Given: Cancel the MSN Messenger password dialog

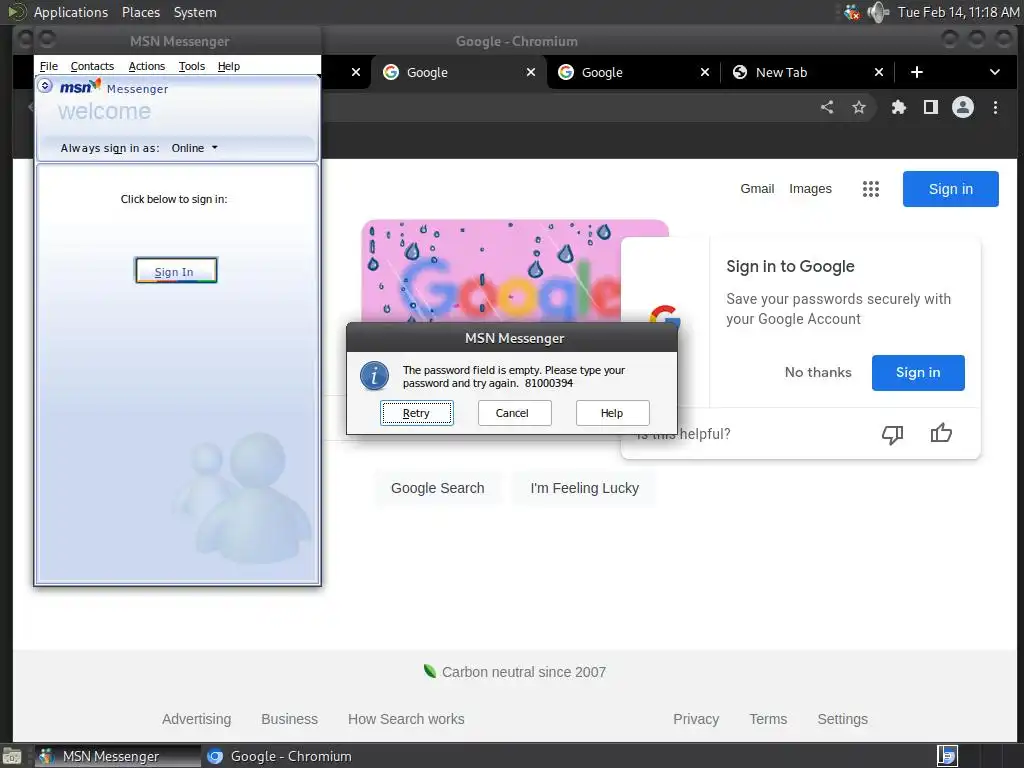Looking at the screenshot, I should tap(515, 413).
